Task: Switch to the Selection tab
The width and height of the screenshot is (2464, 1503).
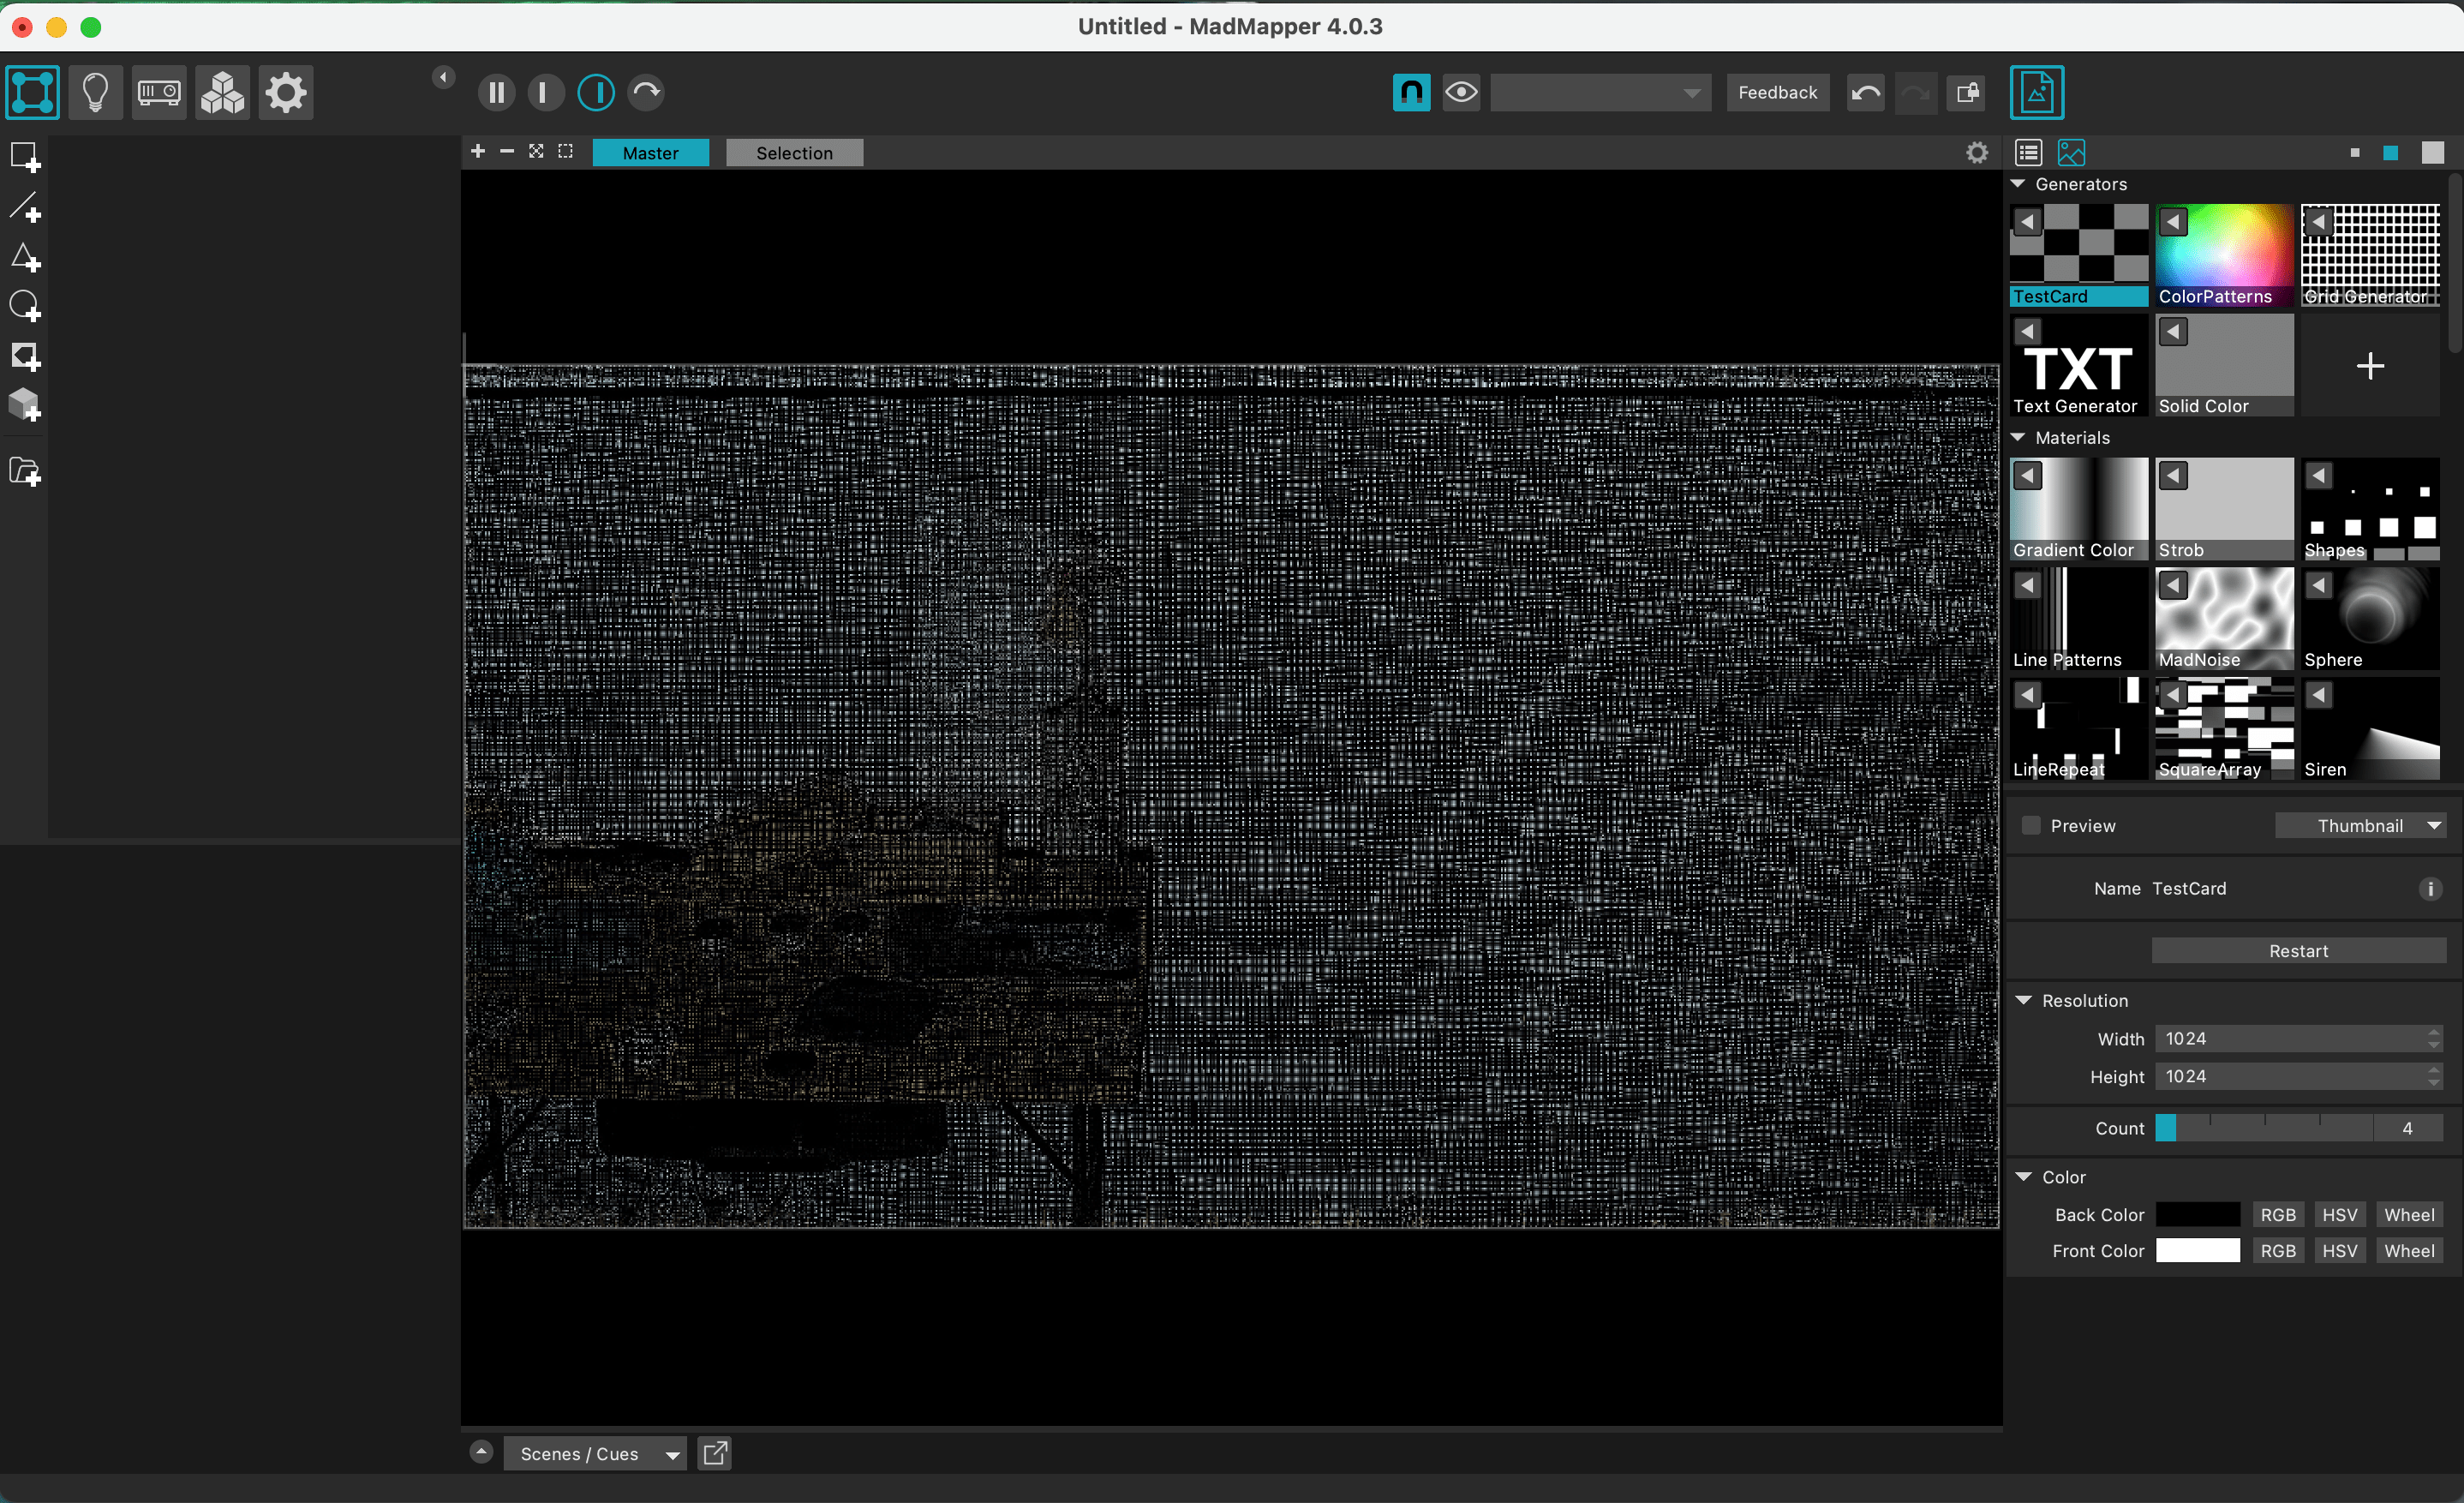Action: pos(792,153)
